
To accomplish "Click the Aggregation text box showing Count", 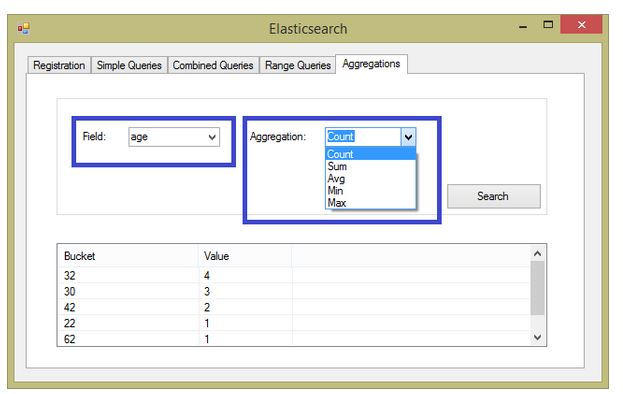I will coord(363,137).
